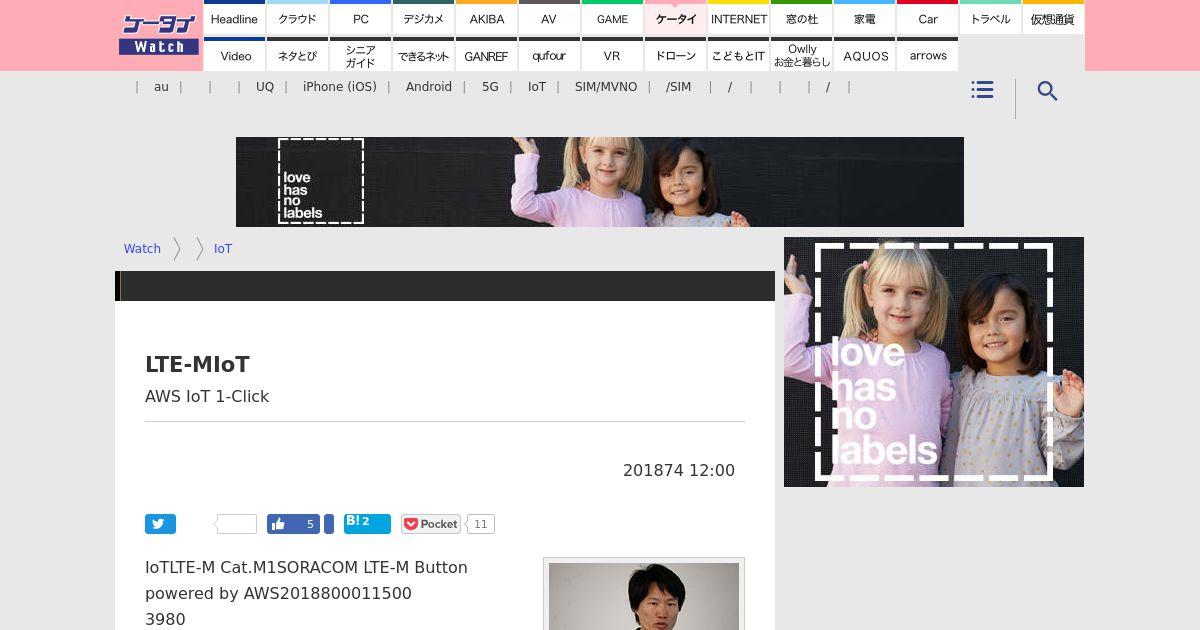This screenshot has height=630, width=1200.
Task: Click the Watch breadcrumb link
Action: click(142, 249)
